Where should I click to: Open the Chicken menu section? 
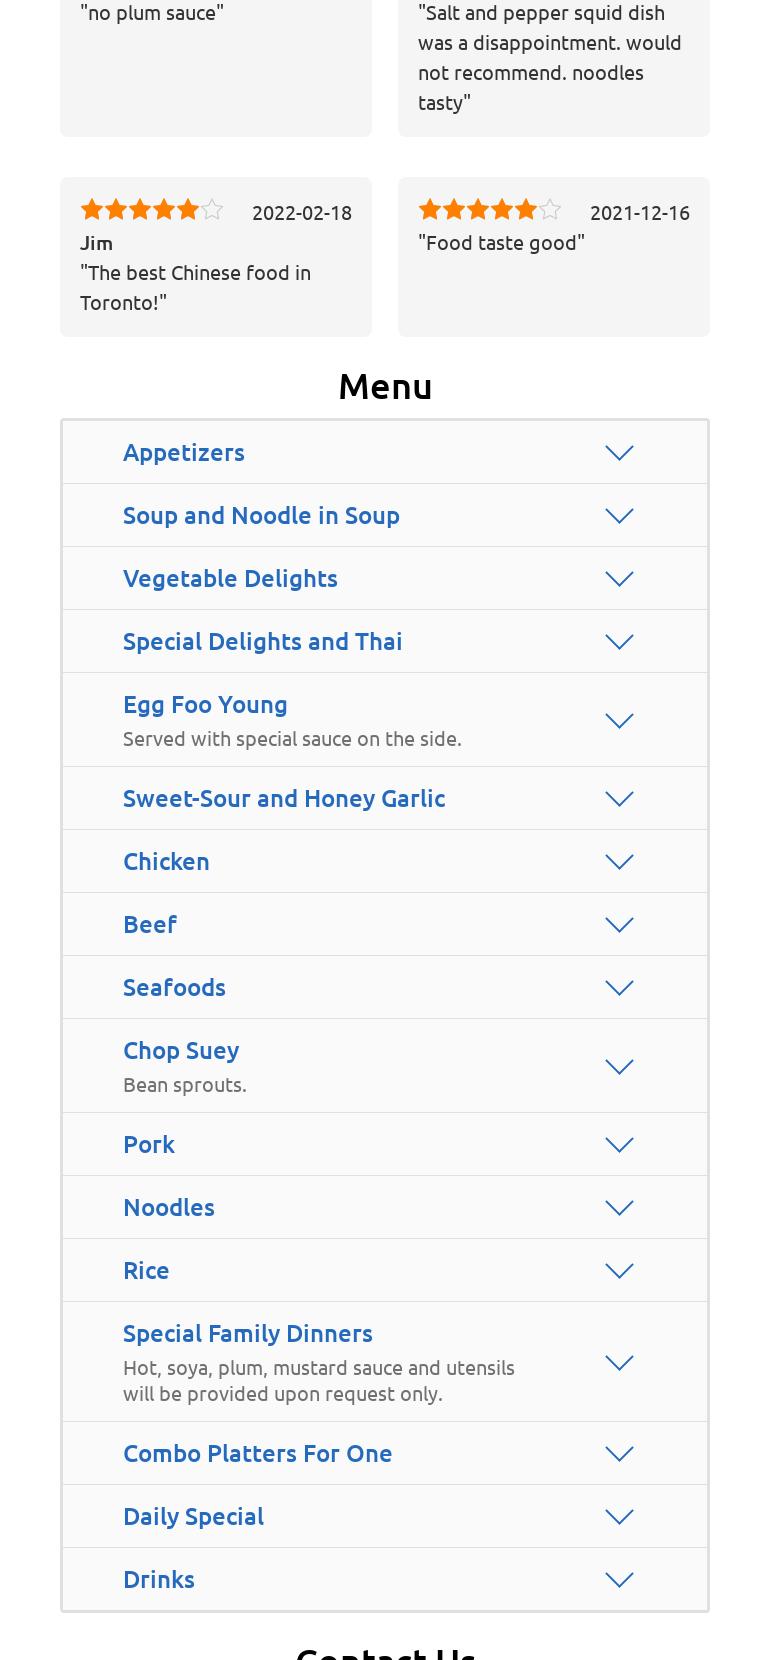point(166,861)
